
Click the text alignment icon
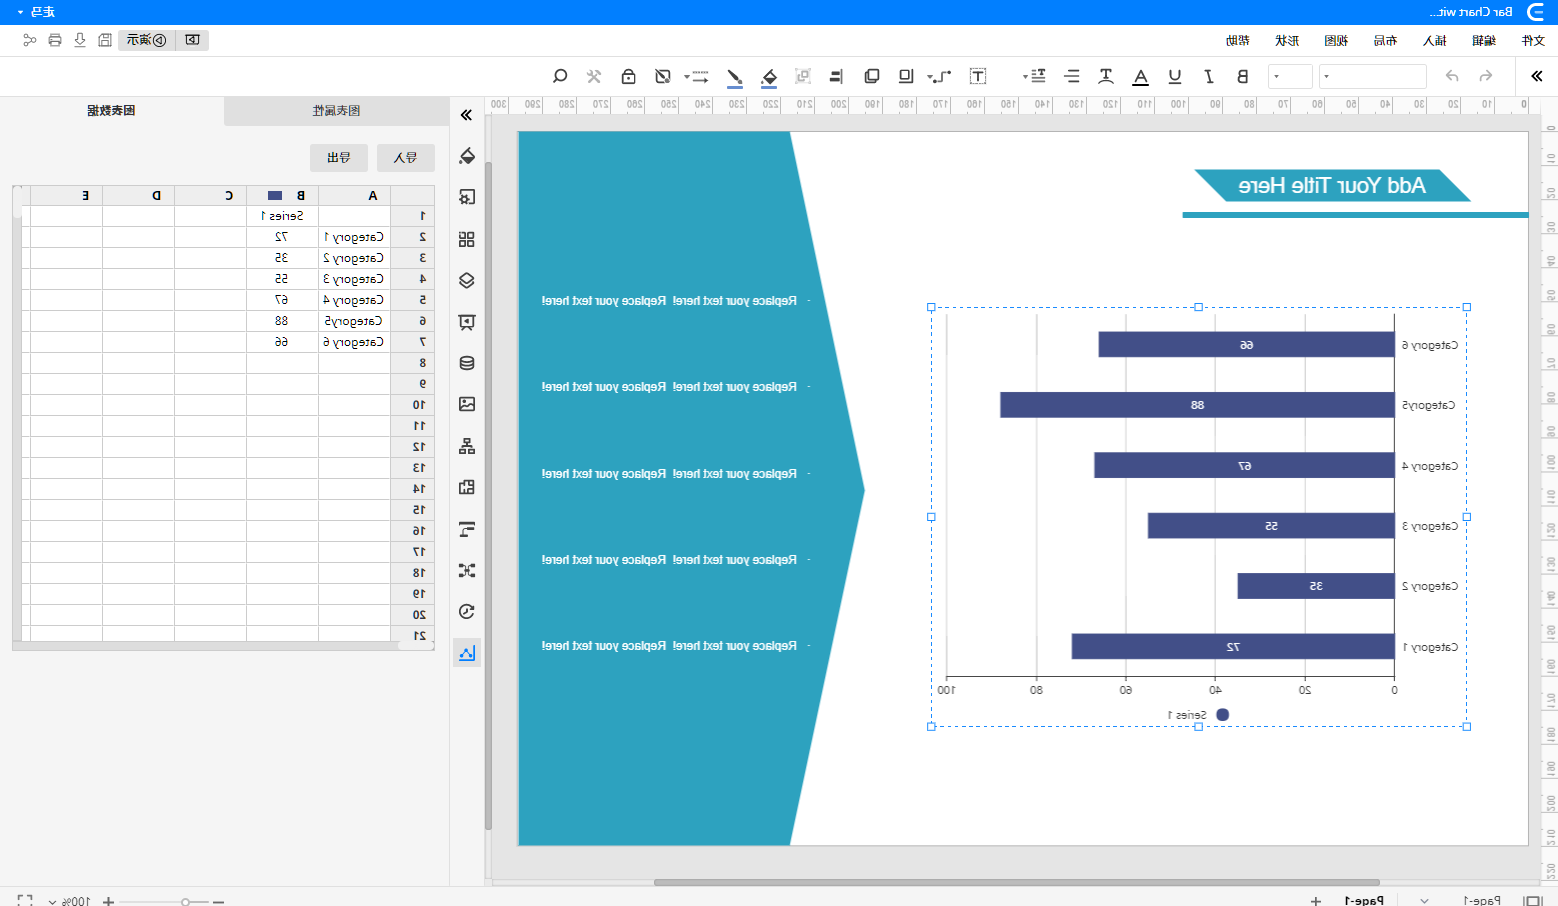tap(1072, 76)
